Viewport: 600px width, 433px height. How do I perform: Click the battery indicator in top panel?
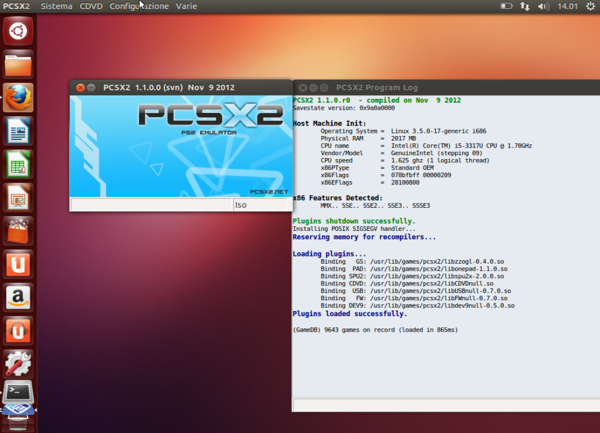pyautogui.click(x=506, y=6)
